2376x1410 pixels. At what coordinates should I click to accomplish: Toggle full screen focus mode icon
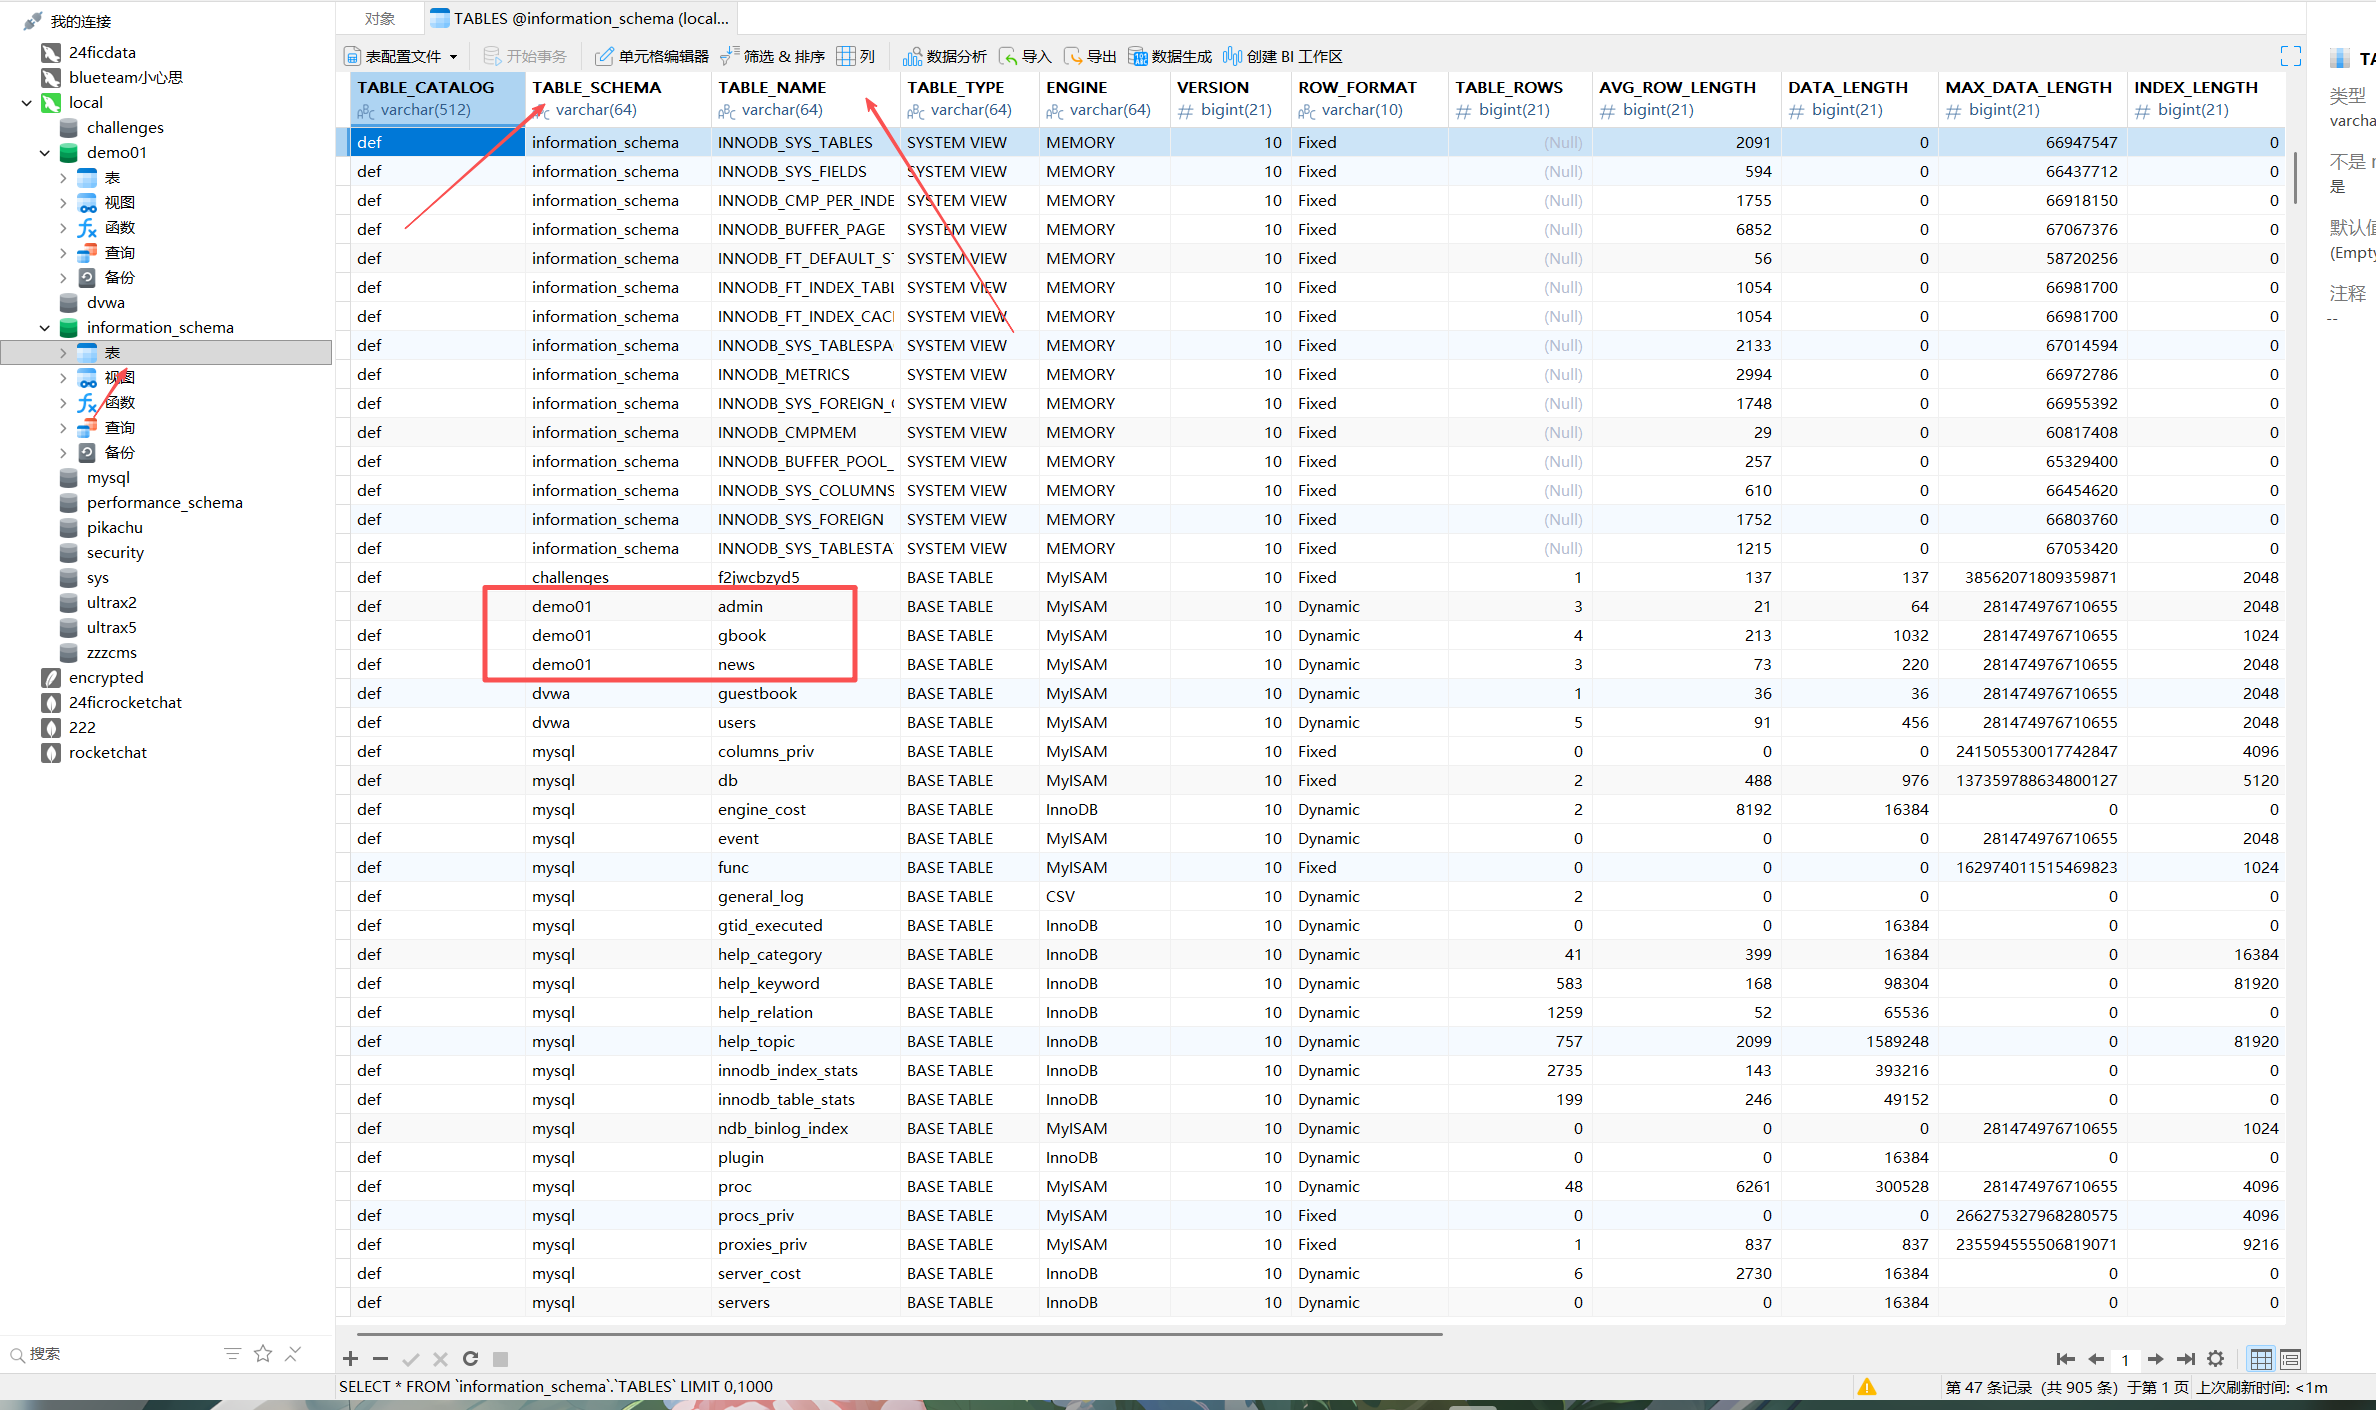coord(2290,56)
